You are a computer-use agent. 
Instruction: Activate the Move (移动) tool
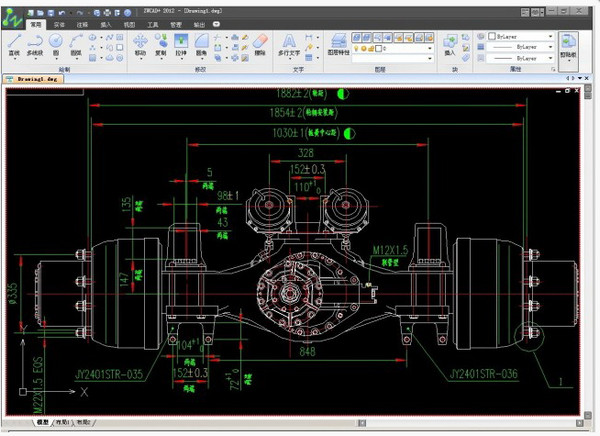[139, 43]
